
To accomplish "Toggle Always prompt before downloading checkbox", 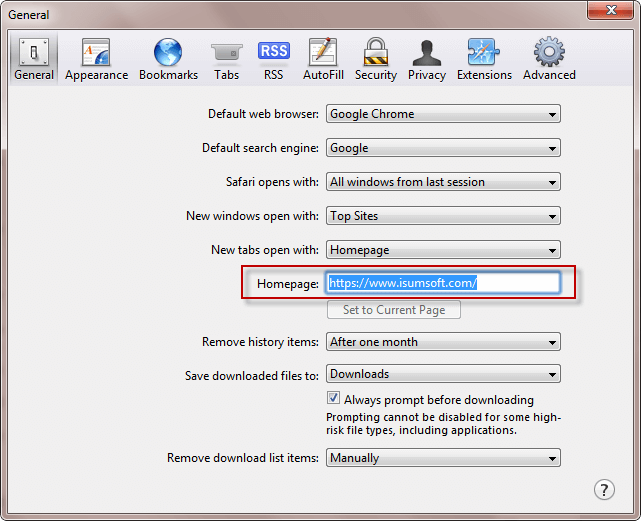I will [333, 398].
